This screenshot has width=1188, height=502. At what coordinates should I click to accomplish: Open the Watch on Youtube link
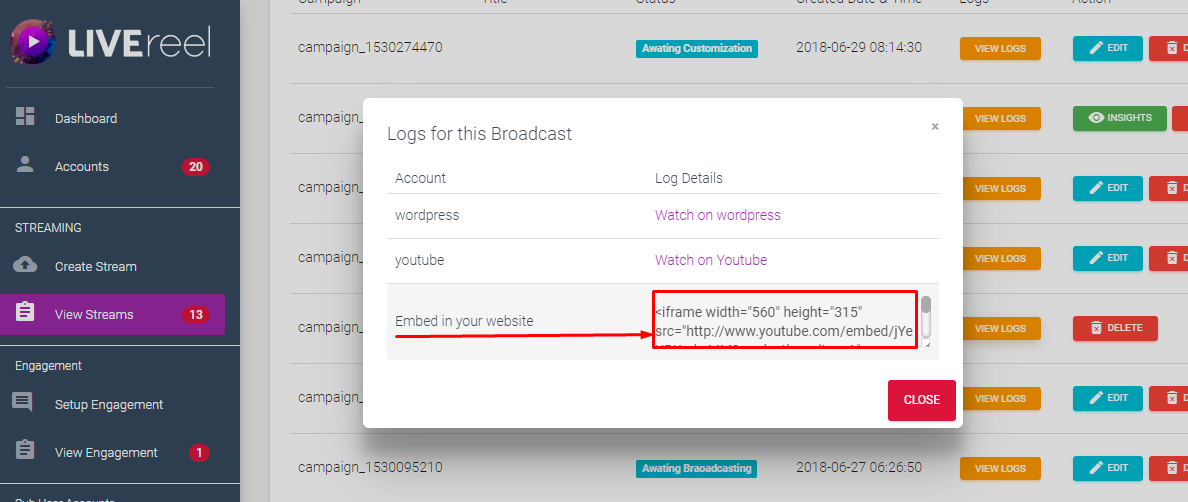[711, 260]
